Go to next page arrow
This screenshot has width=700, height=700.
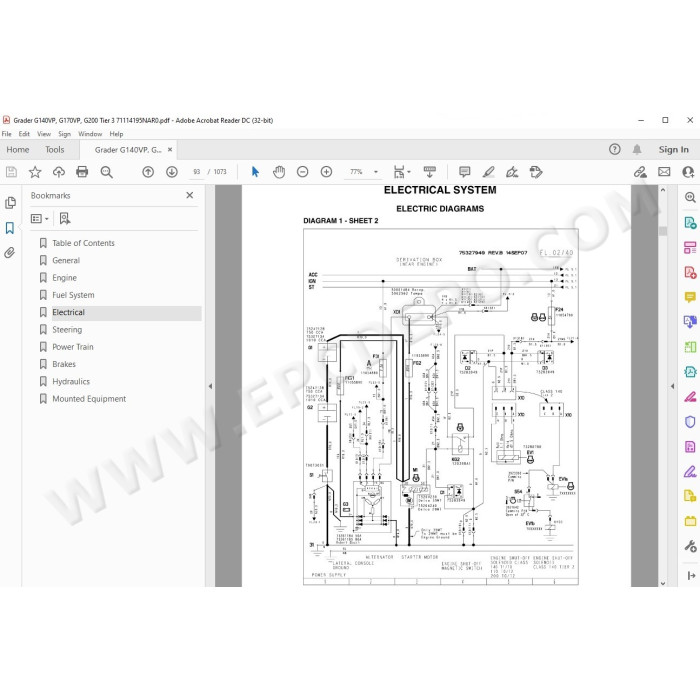coord(172,172)
